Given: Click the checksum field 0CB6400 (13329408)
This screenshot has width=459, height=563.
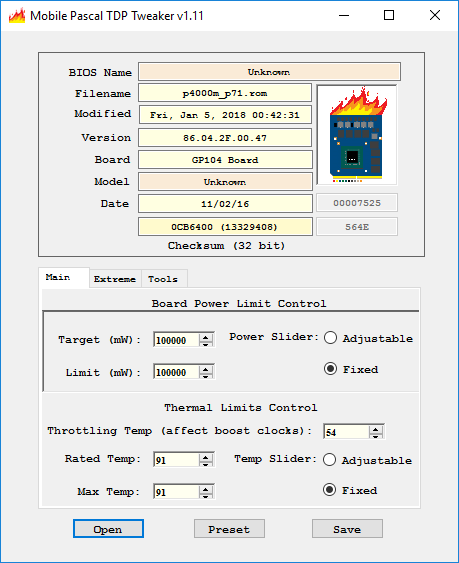Looking at the screenshot, I should (225, 227).
